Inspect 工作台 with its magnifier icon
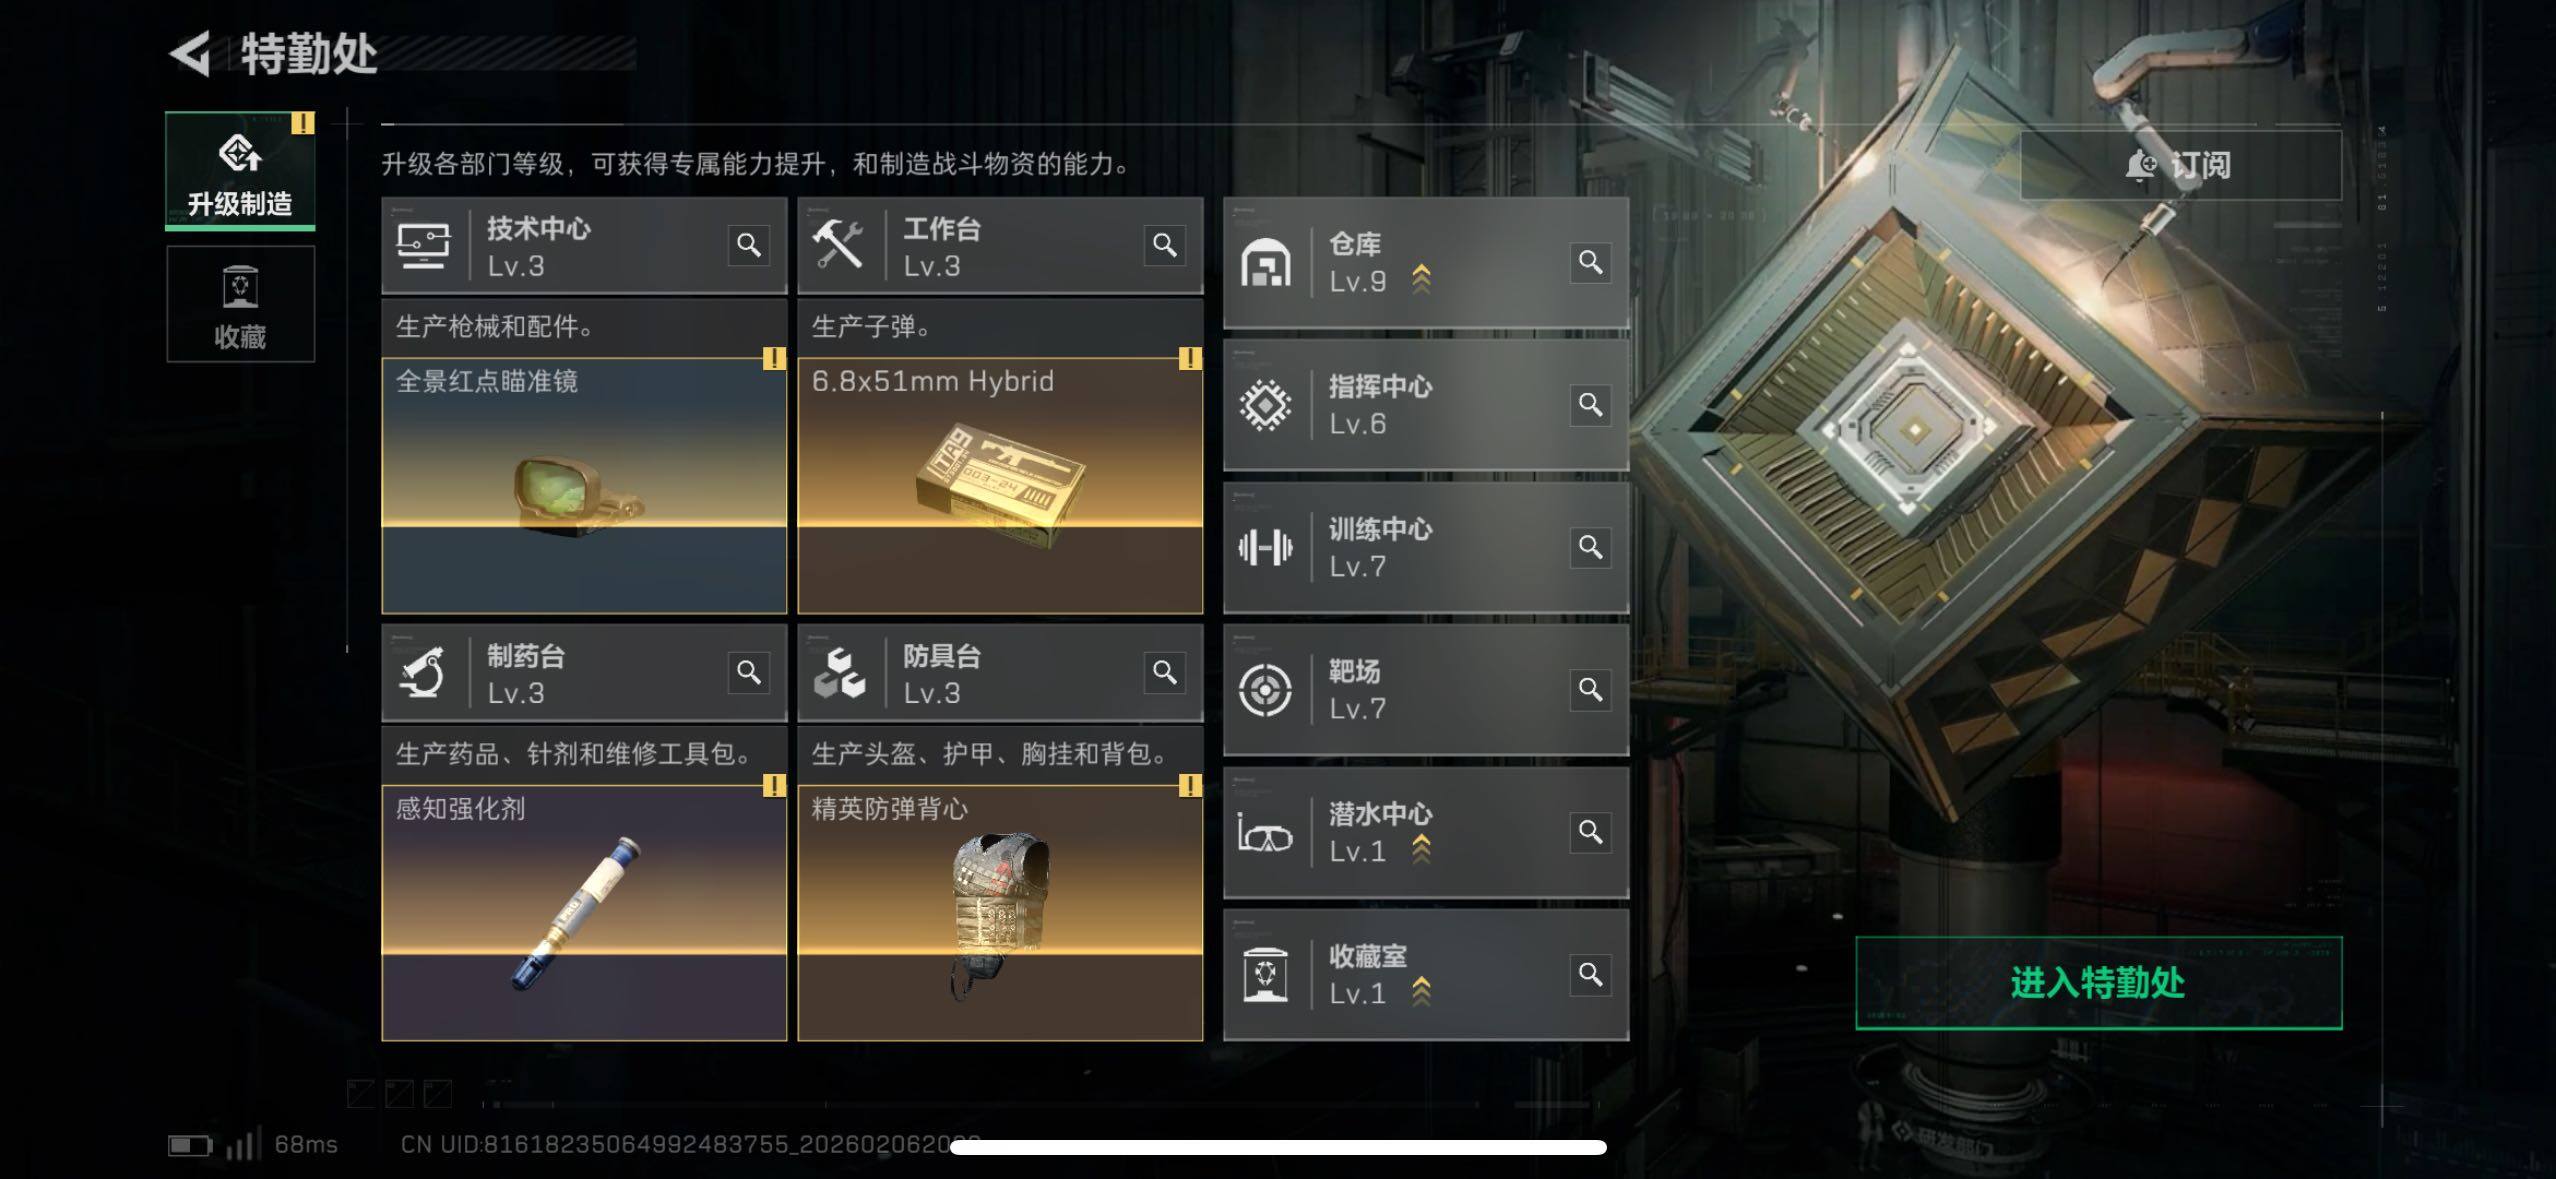This screenshot has height=1179, width=2556. tap(1164, 245)
